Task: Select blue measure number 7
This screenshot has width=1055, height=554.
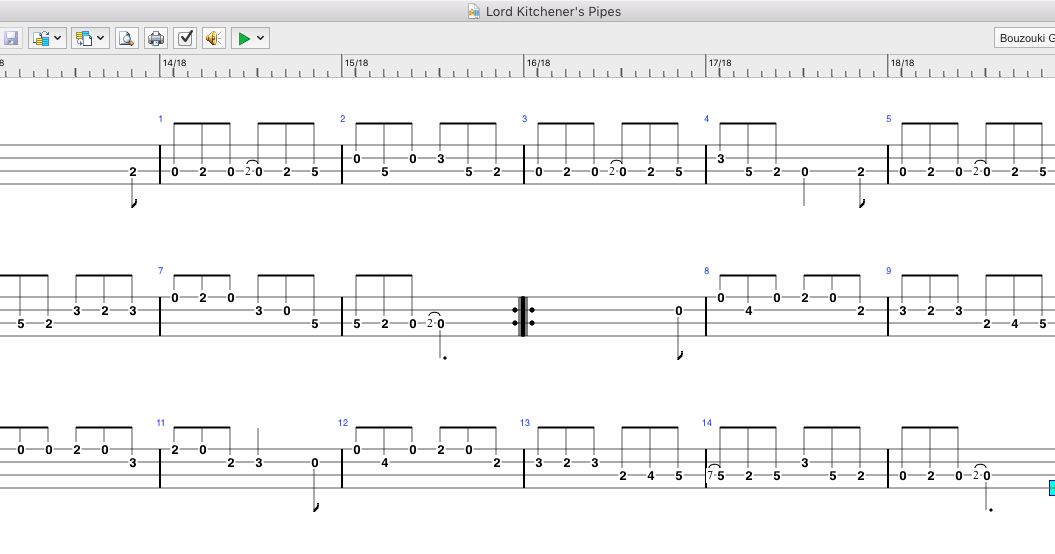Action: click(160, 271)
